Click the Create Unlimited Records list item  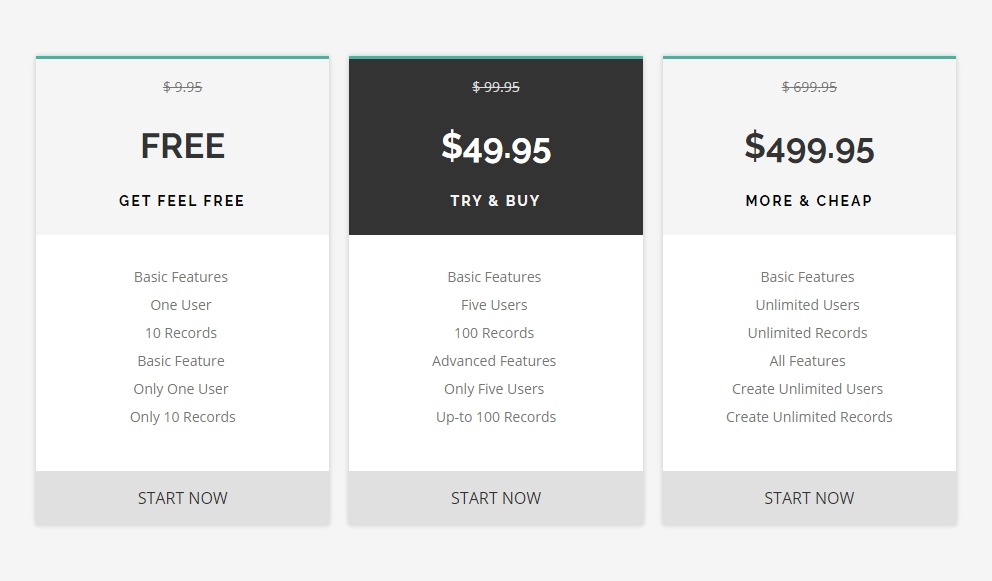point(809,417)
